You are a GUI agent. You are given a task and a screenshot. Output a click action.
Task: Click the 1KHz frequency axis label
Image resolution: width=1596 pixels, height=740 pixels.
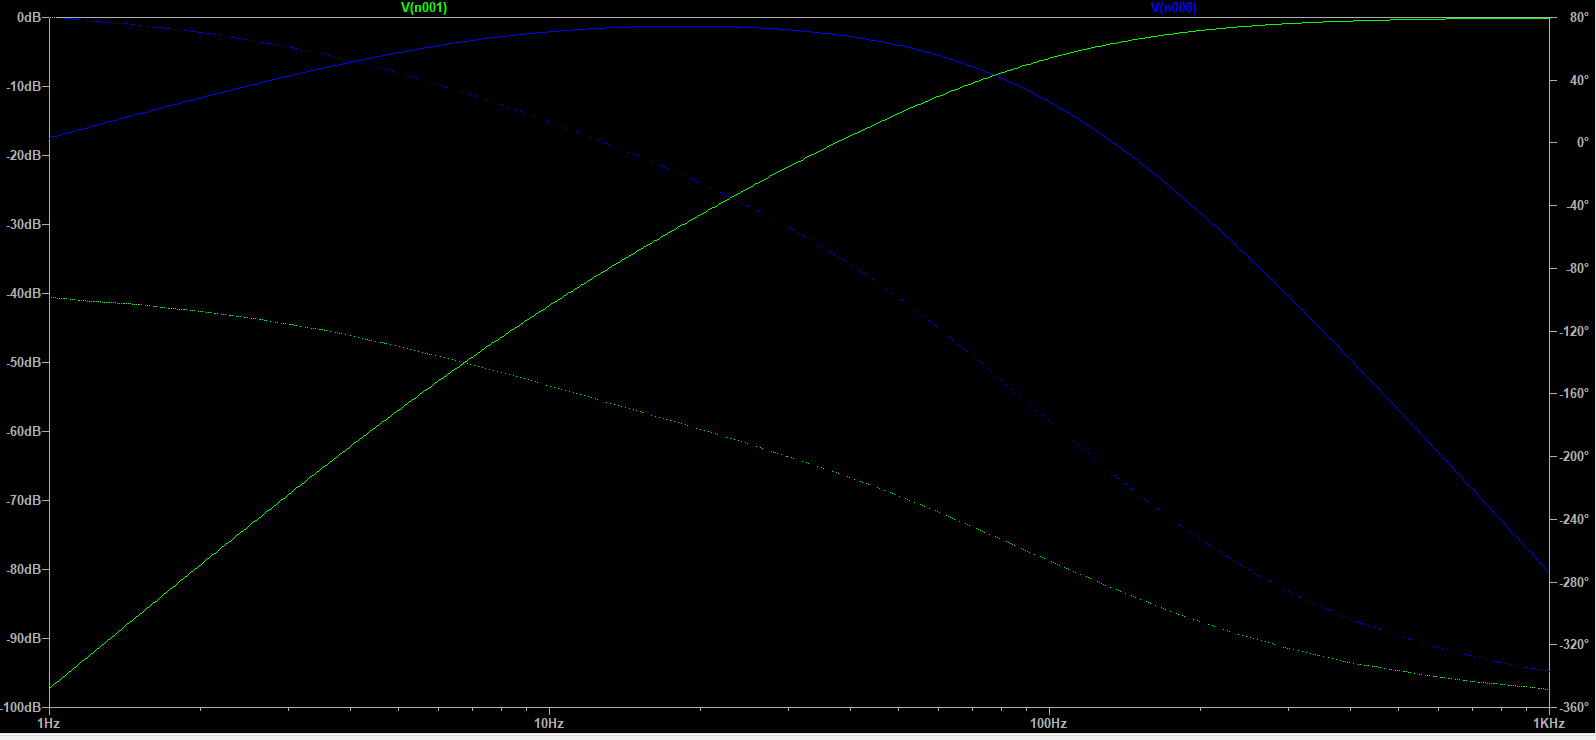(1549, 724)
